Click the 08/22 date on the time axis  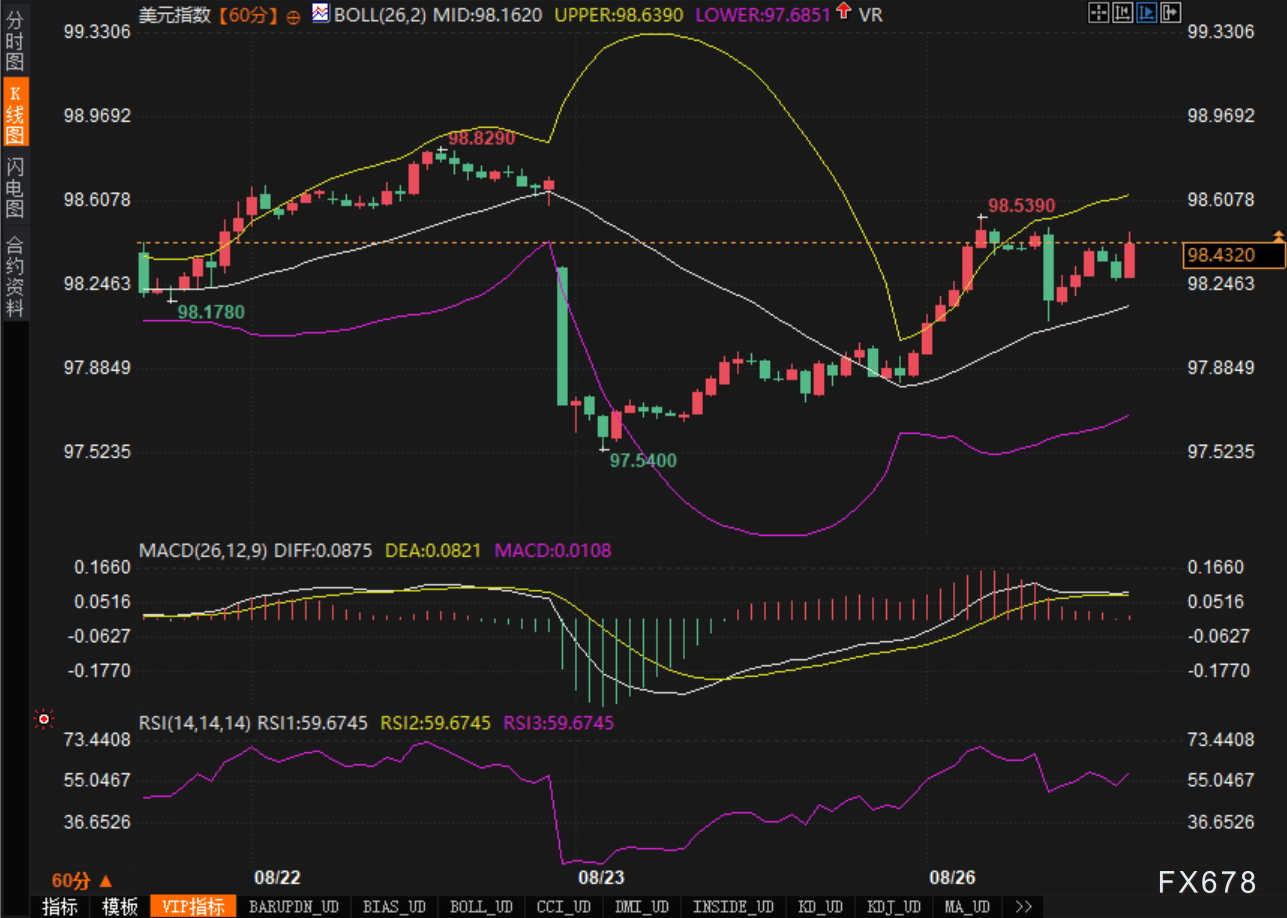tap(277, 878)
